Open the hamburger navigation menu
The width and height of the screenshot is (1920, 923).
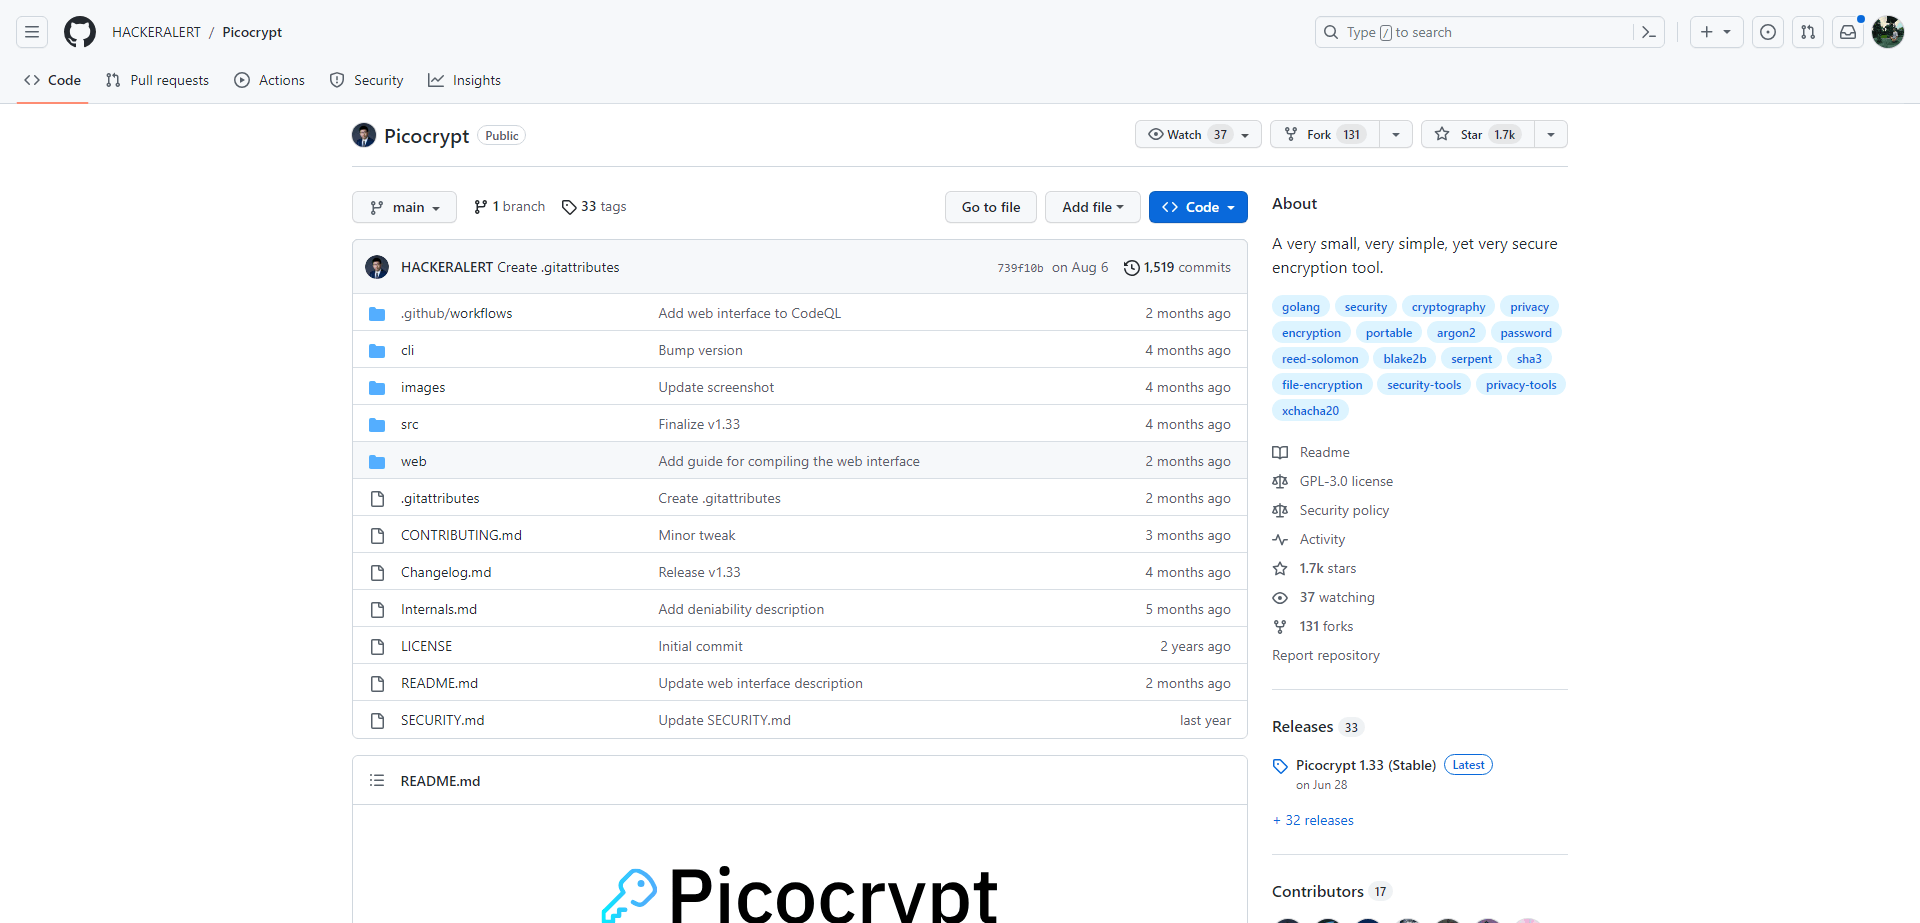tap(32, 32)
